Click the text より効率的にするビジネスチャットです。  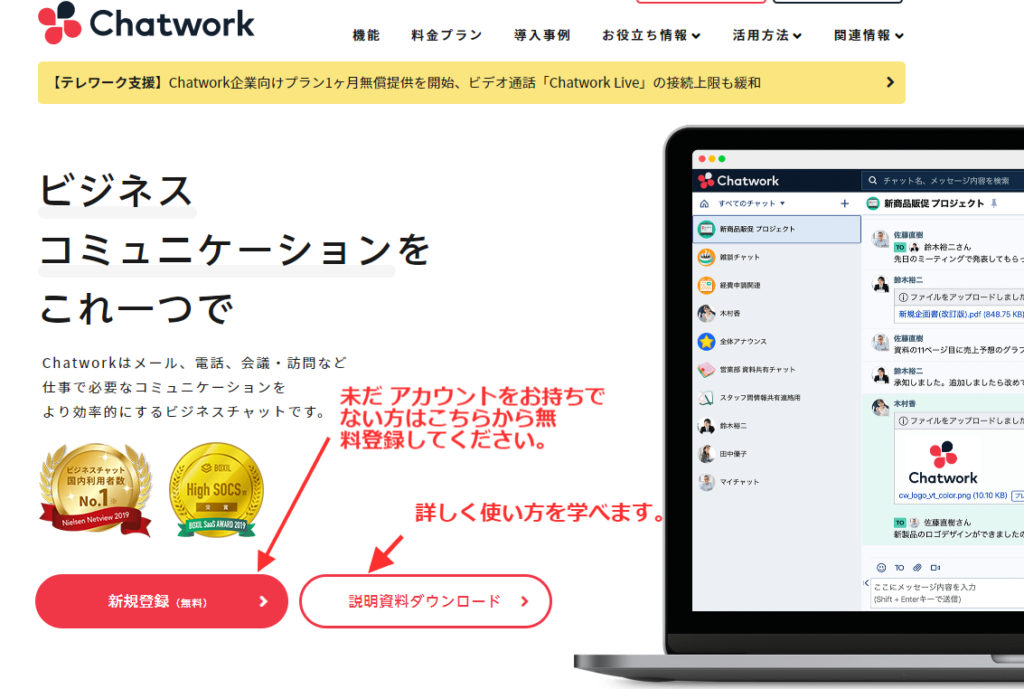185,412
